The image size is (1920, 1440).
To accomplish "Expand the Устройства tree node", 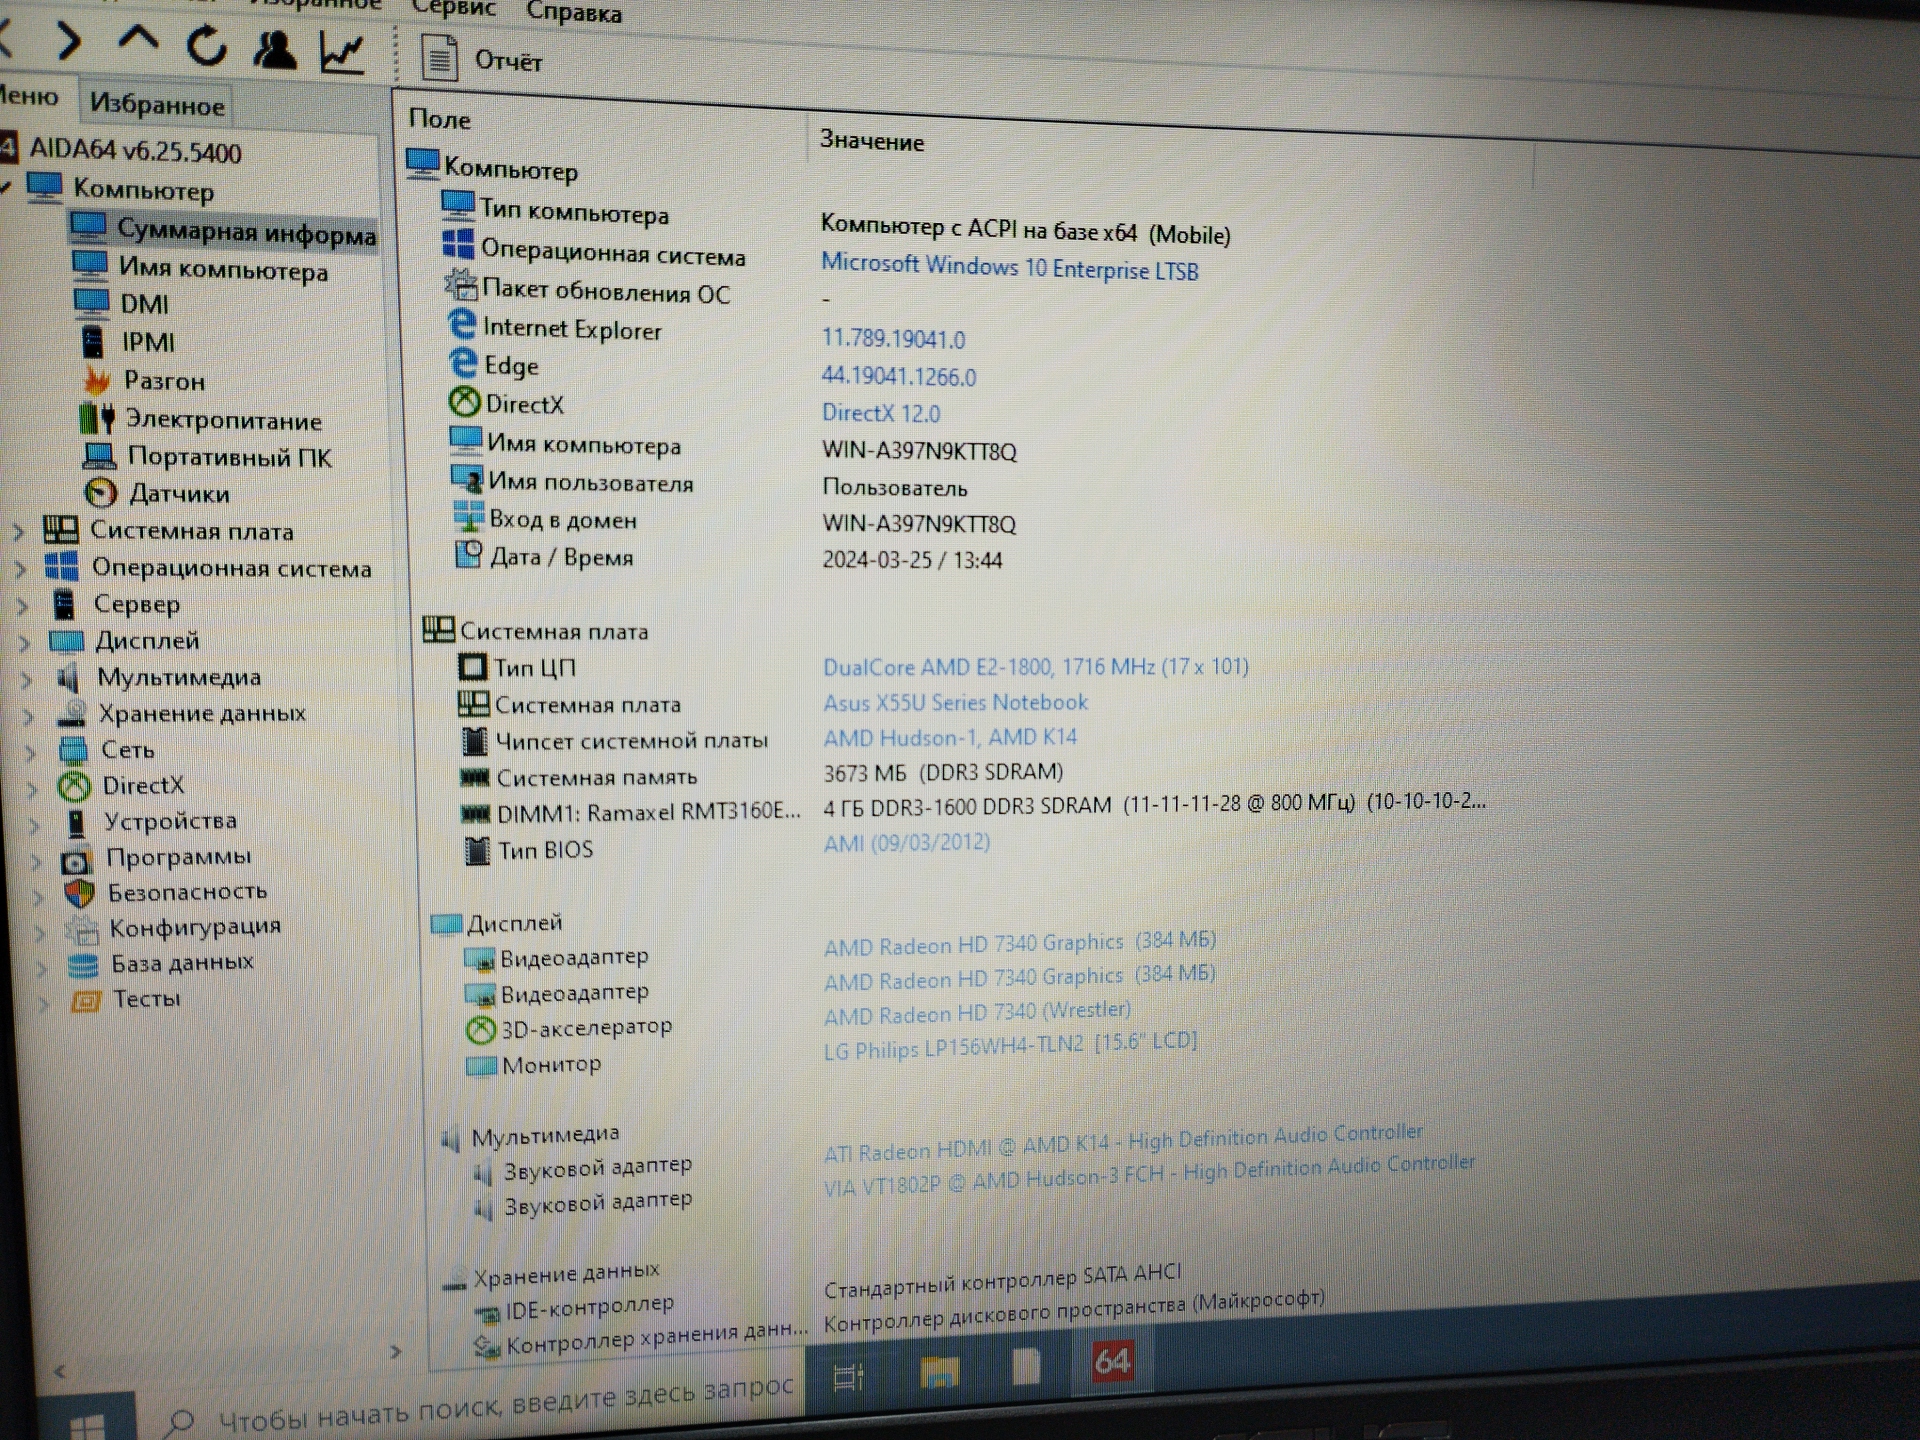I will (34, 824).
